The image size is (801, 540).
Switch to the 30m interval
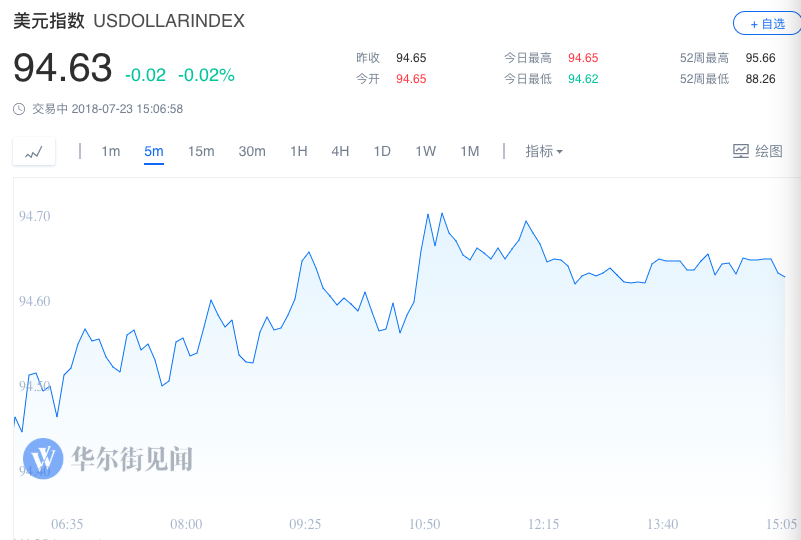tap(252, 152)
